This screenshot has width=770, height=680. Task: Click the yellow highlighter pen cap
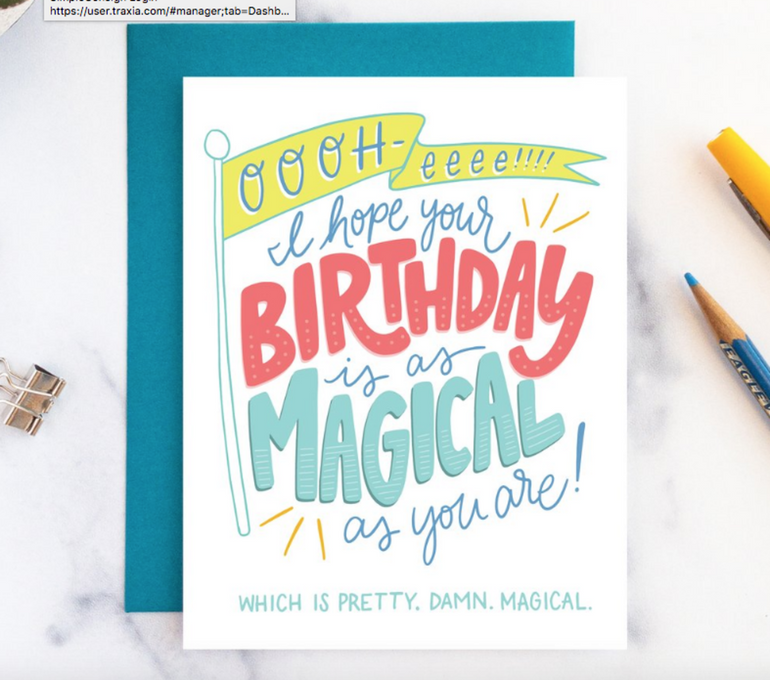click(738, 160)
